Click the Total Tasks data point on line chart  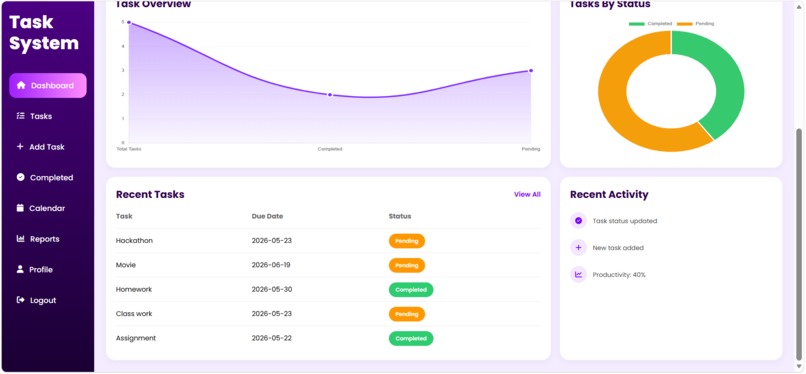(129, 22)
